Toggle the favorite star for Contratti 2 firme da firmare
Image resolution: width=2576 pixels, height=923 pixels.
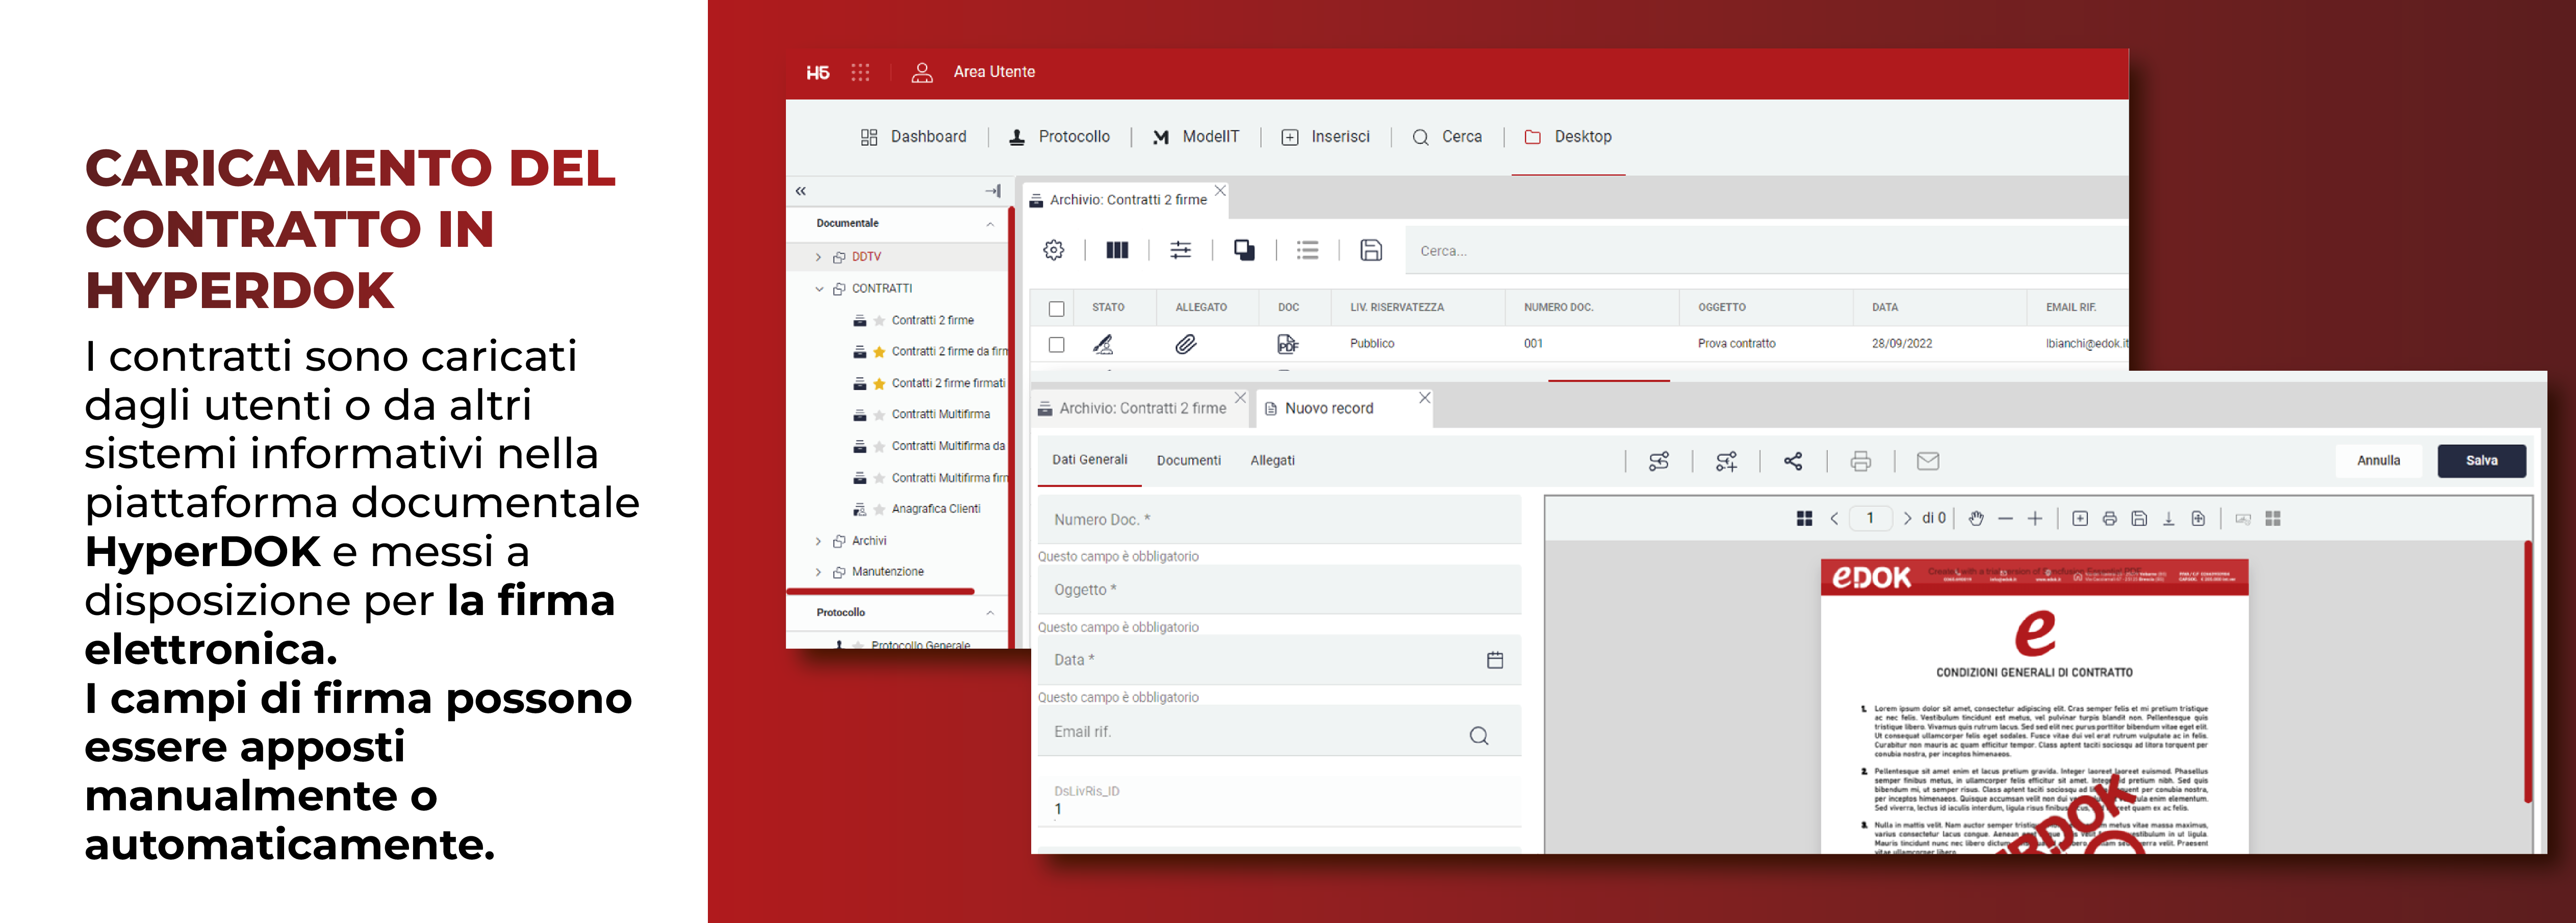[x=879, y=352]
